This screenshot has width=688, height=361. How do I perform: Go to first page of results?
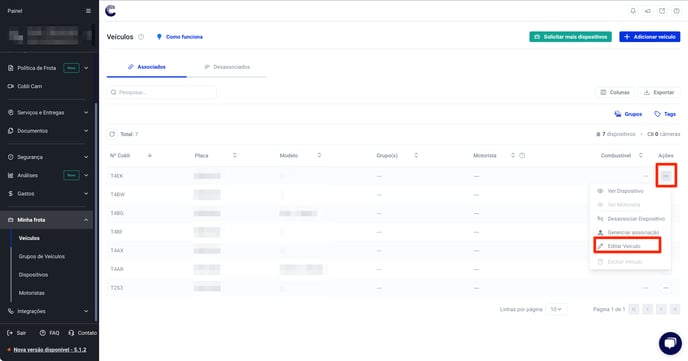[634, 309]
